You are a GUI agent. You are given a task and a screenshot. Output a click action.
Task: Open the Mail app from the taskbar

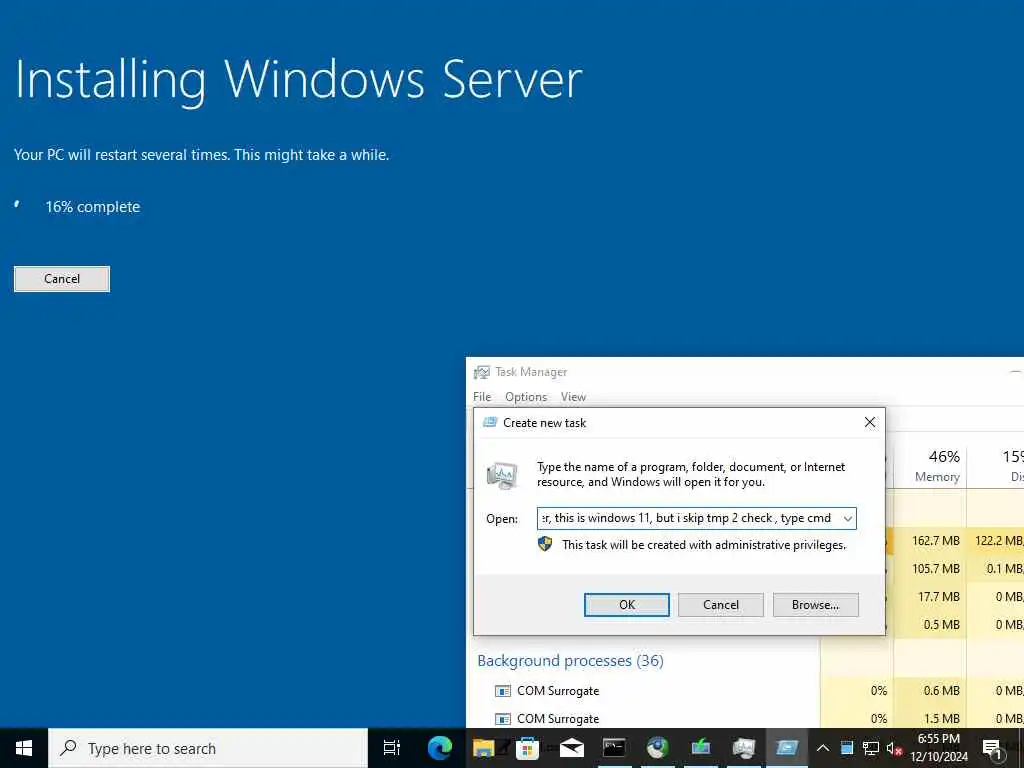tap(571, 748)
